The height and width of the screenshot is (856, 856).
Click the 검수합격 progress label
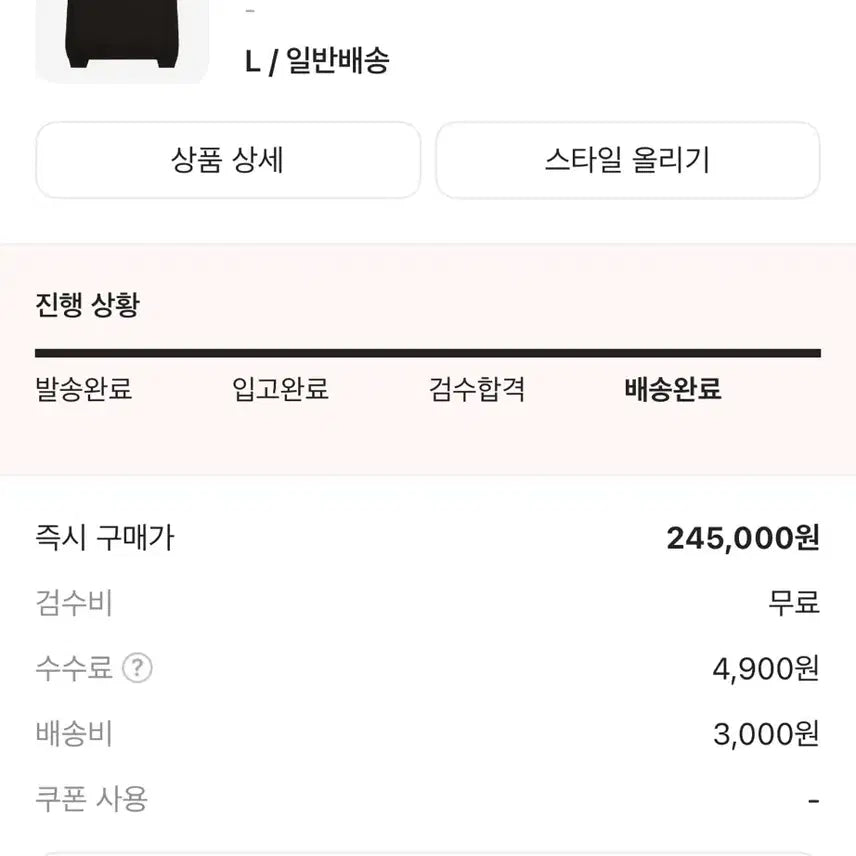479,392
